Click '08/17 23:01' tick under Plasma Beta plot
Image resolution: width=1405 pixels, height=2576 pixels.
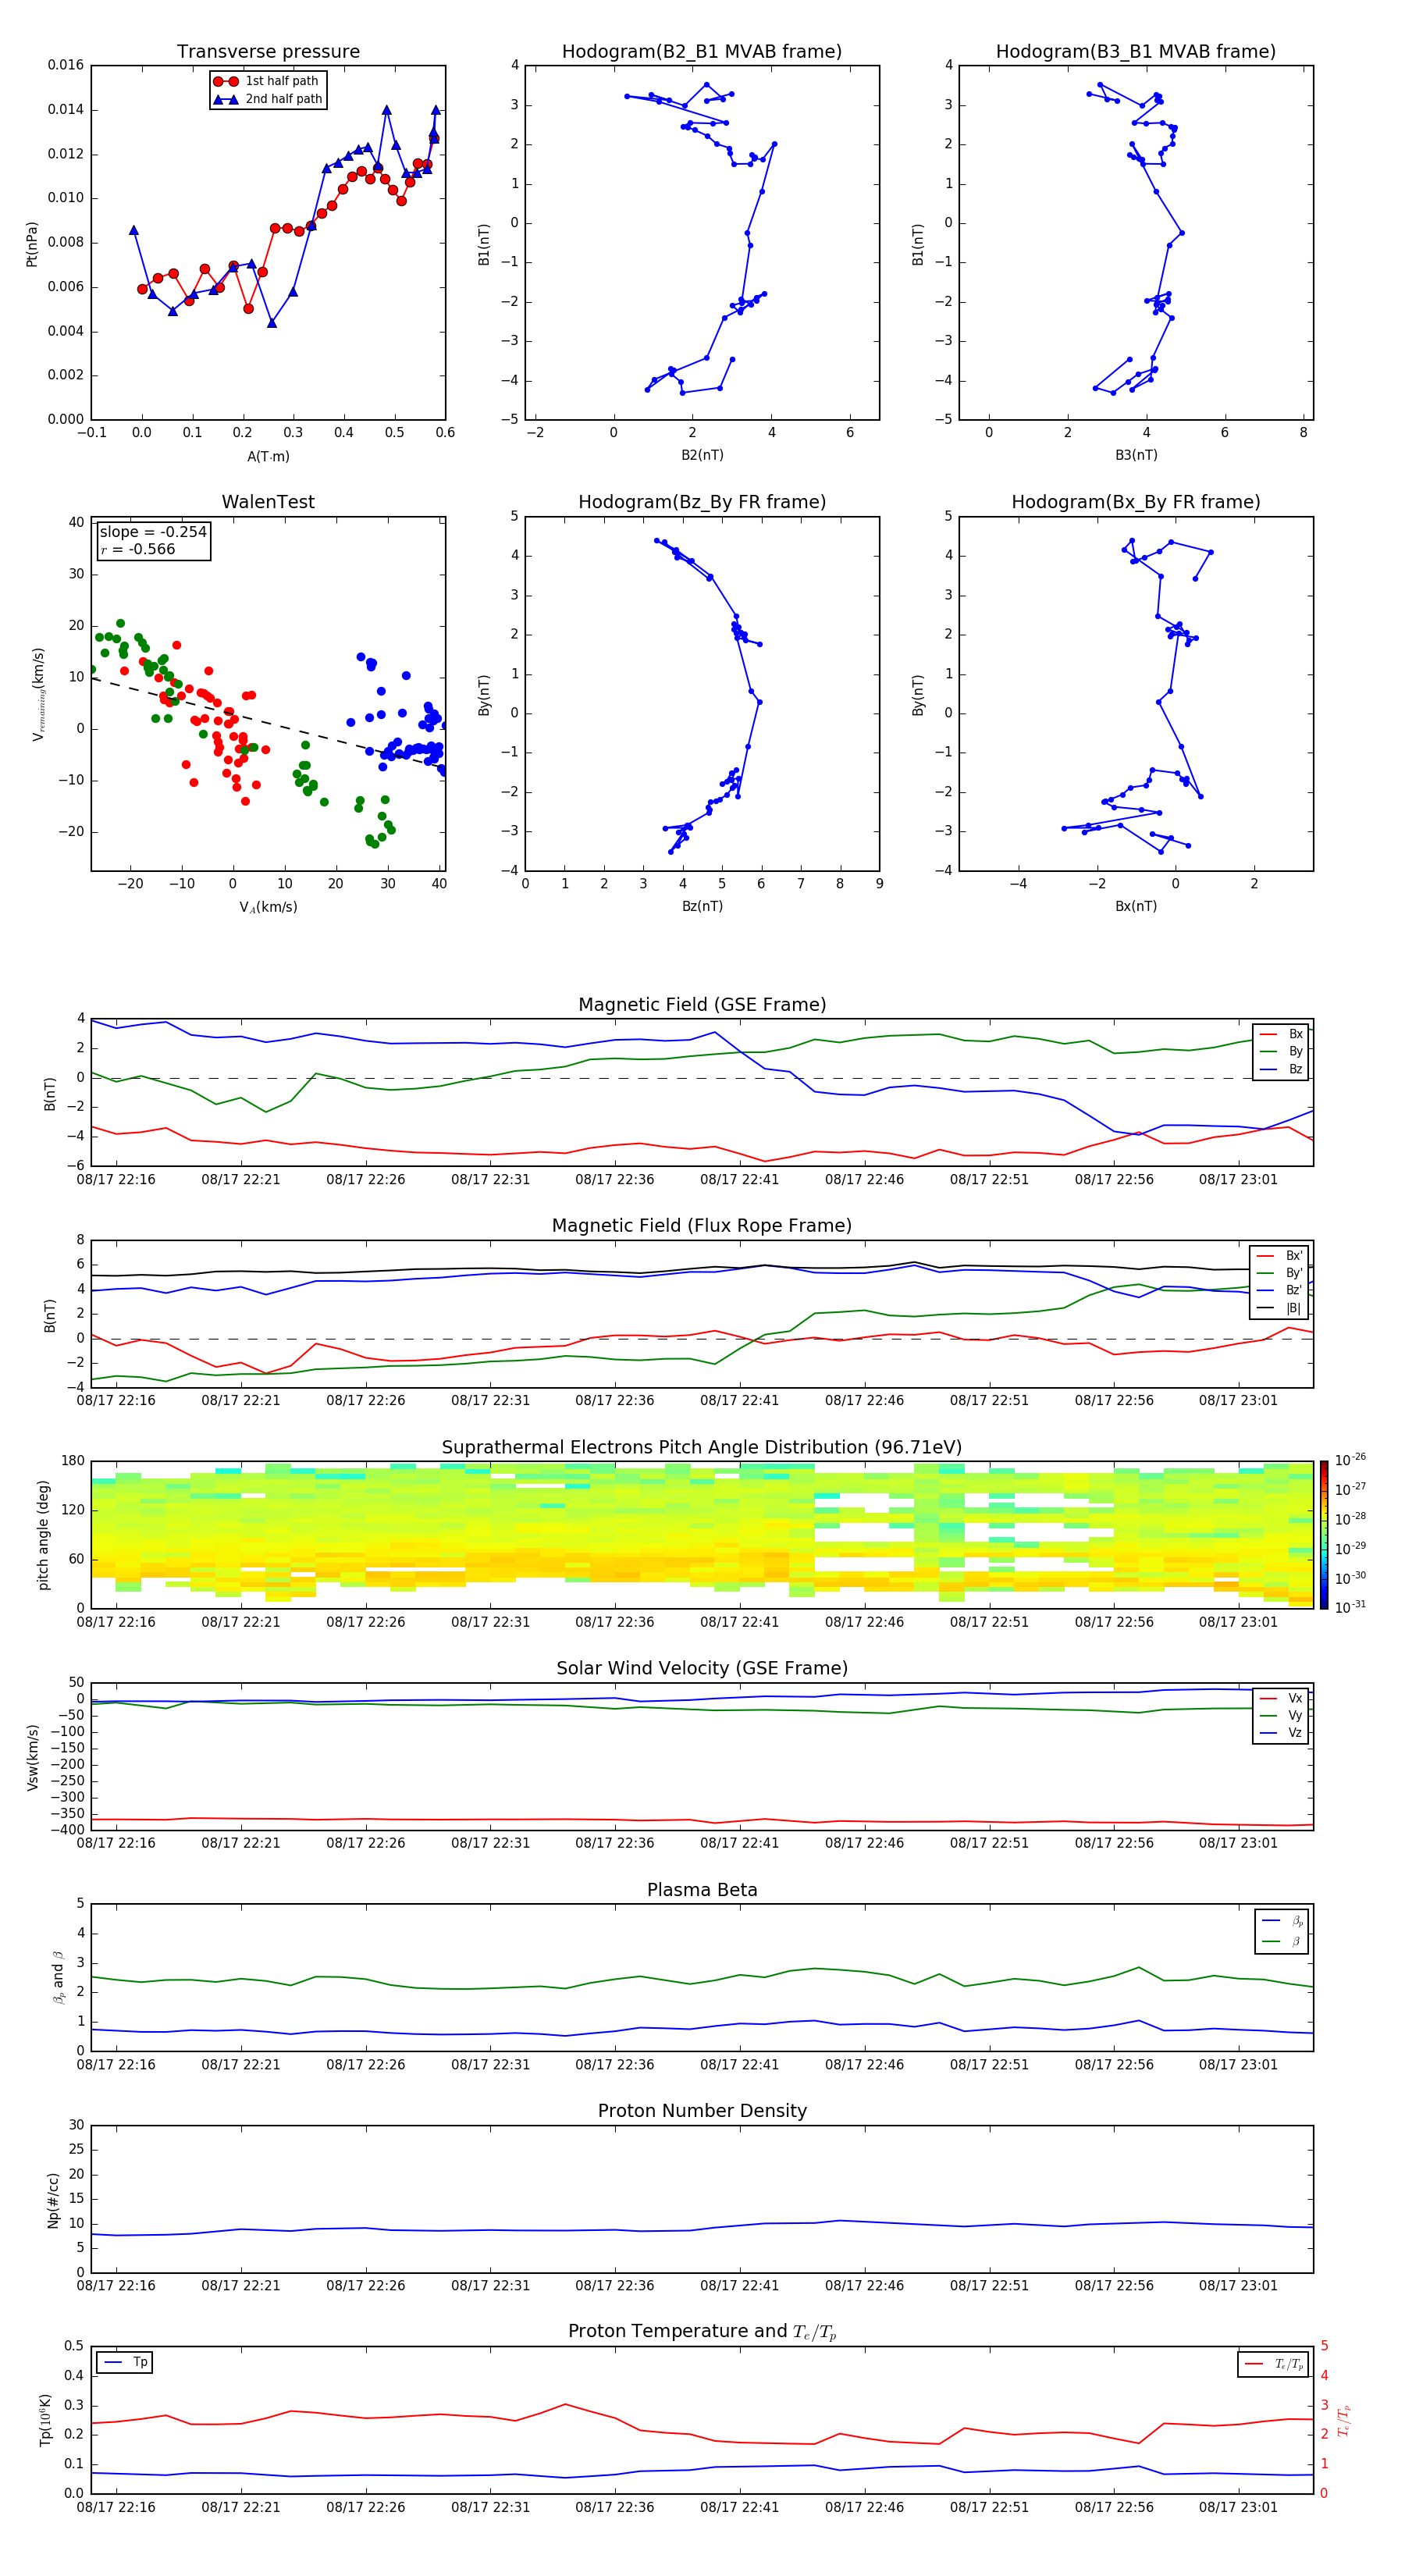[x=1238, y=2065]
